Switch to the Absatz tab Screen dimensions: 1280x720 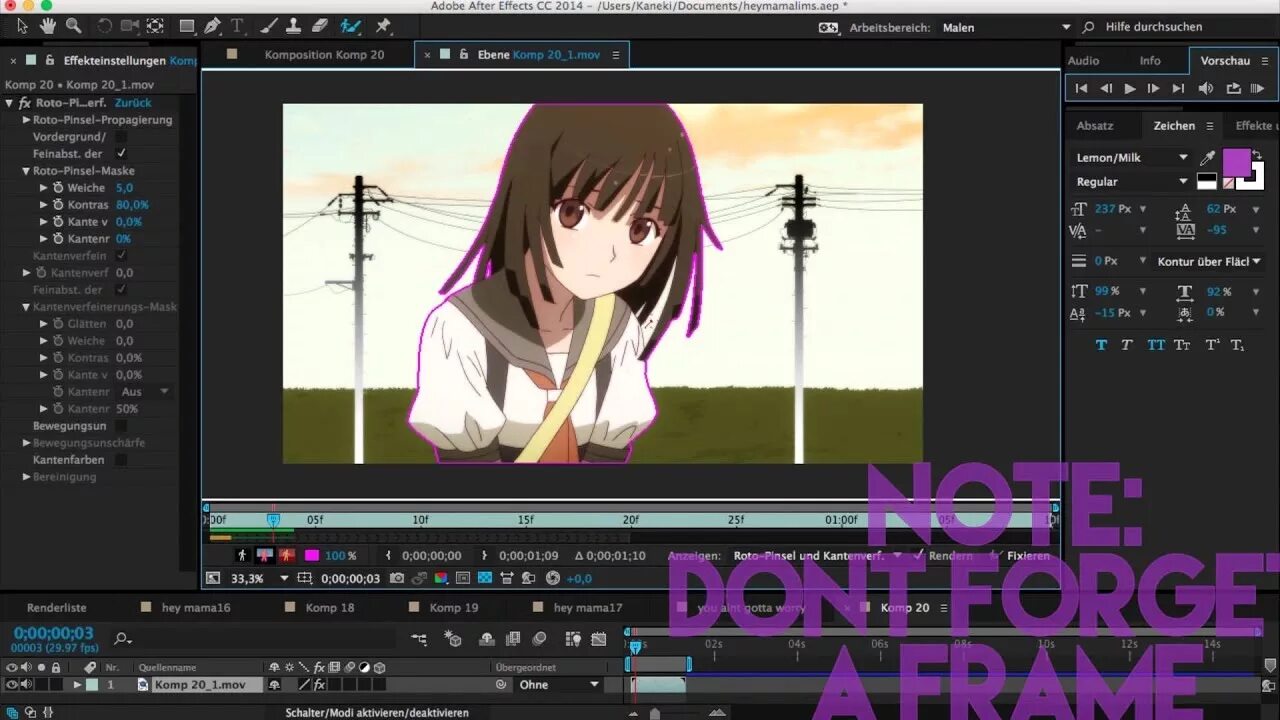pos(1095,125)
